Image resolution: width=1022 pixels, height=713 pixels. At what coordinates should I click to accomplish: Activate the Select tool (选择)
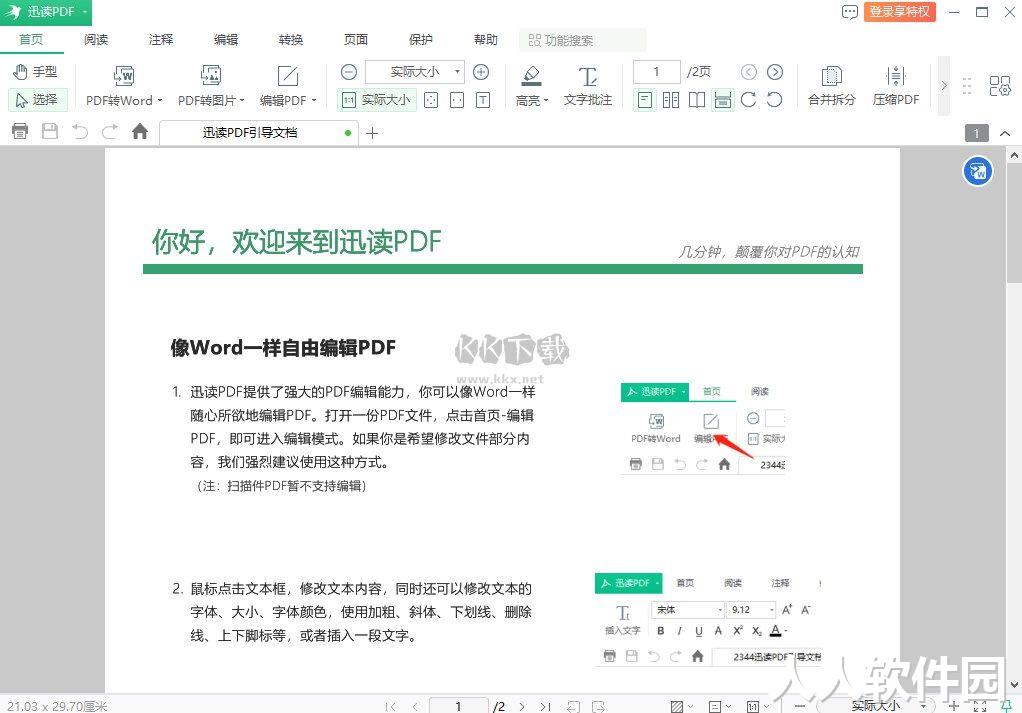(37, 100)
